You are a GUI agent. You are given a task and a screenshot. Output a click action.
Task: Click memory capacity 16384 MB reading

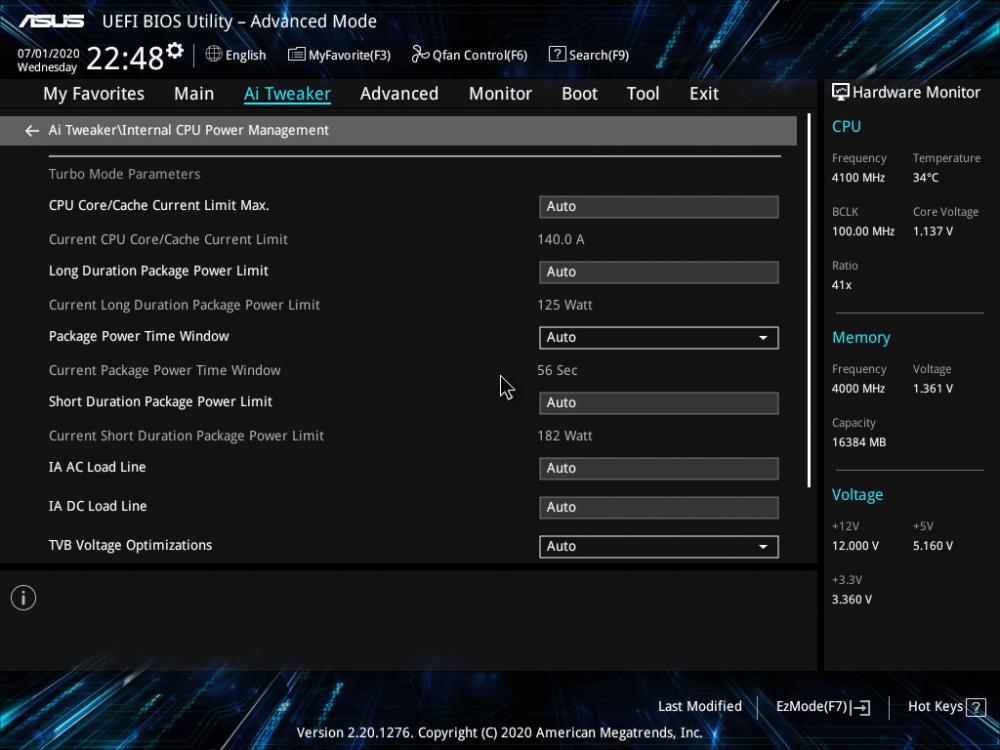click(858, 443)
